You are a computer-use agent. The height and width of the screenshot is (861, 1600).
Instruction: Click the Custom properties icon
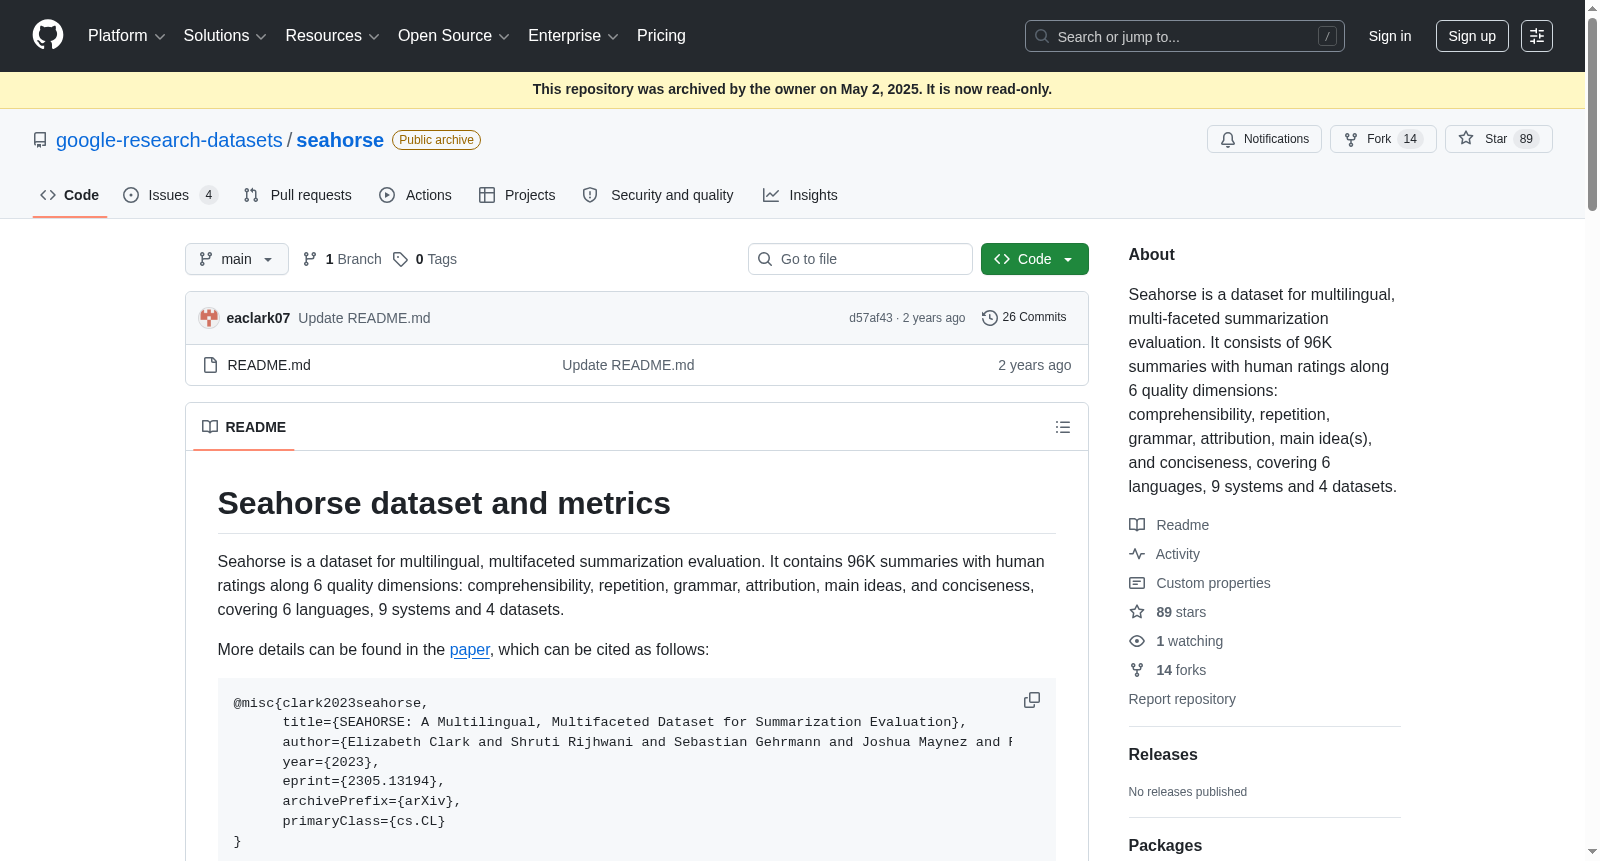click(x=1137, y=583)
